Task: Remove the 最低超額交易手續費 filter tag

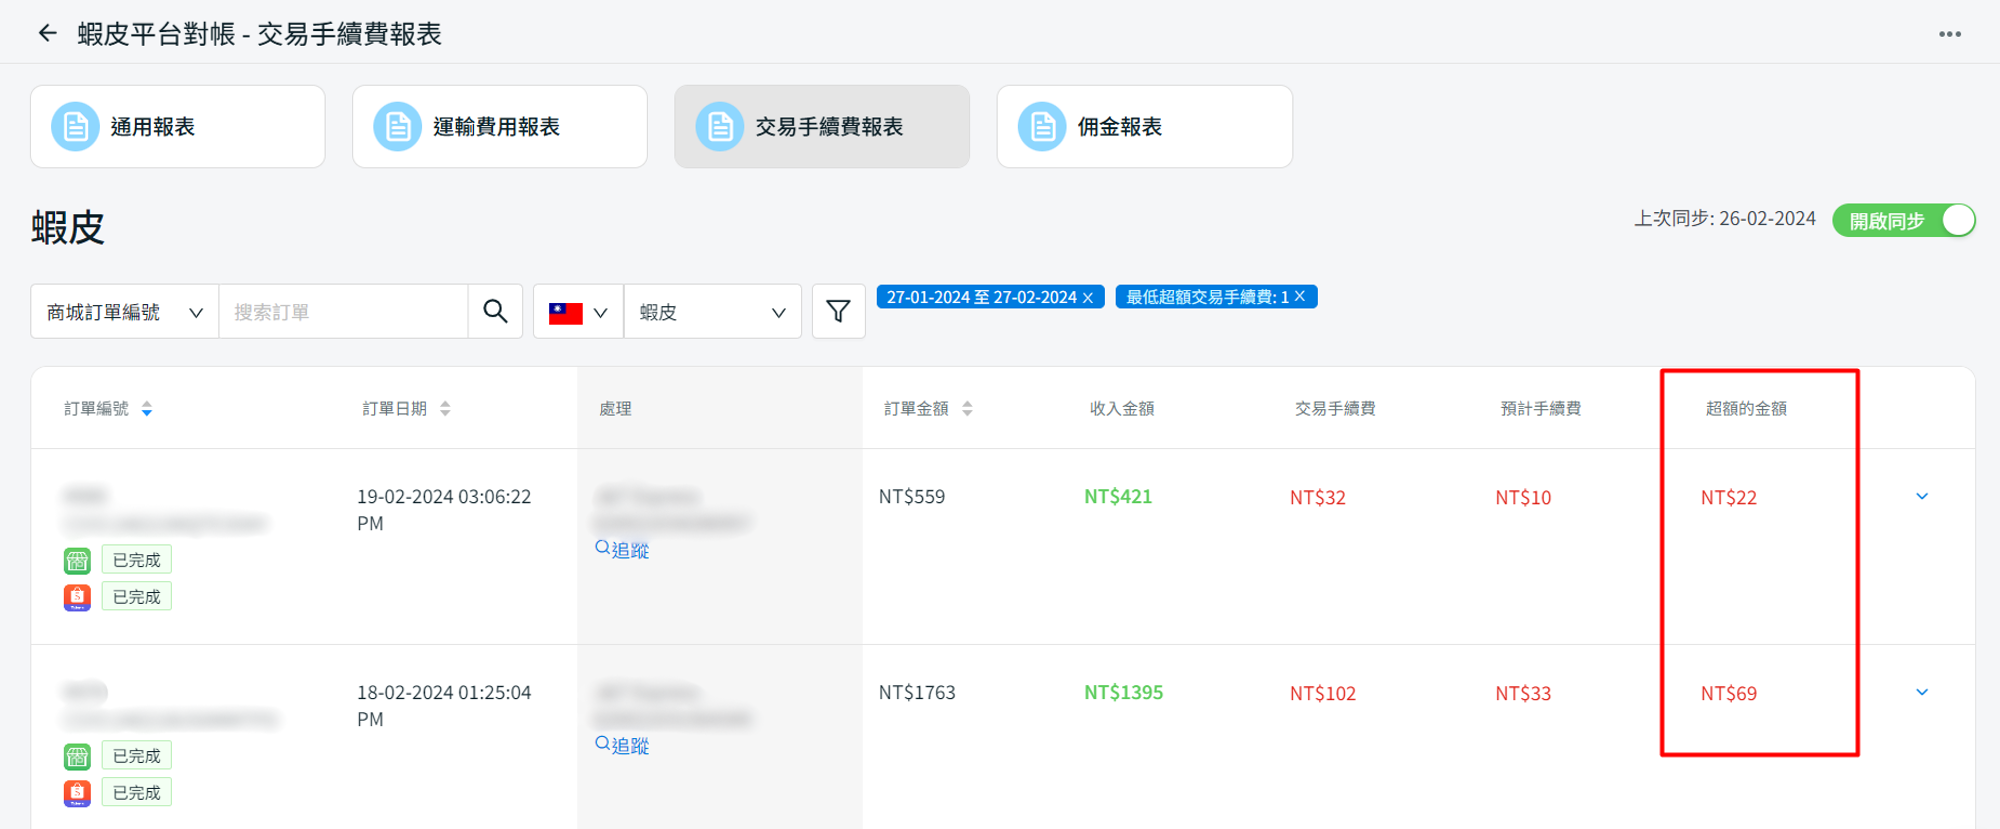Action: [1300, 297]
